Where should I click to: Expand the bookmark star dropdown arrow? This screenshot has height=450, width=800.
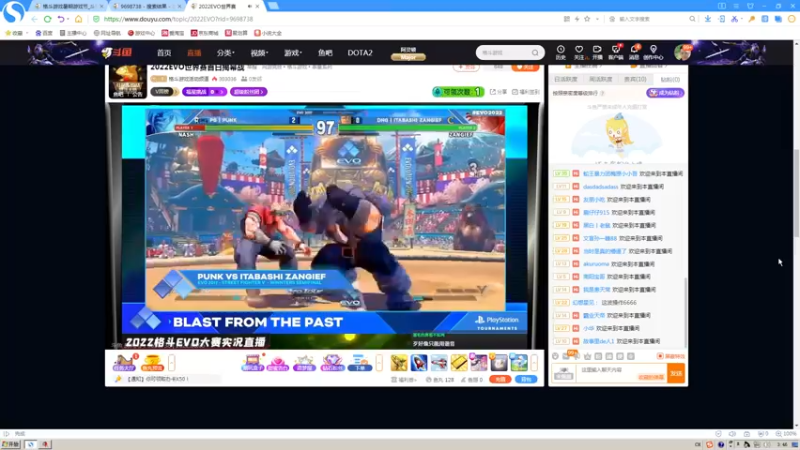(x=597, y=19)
